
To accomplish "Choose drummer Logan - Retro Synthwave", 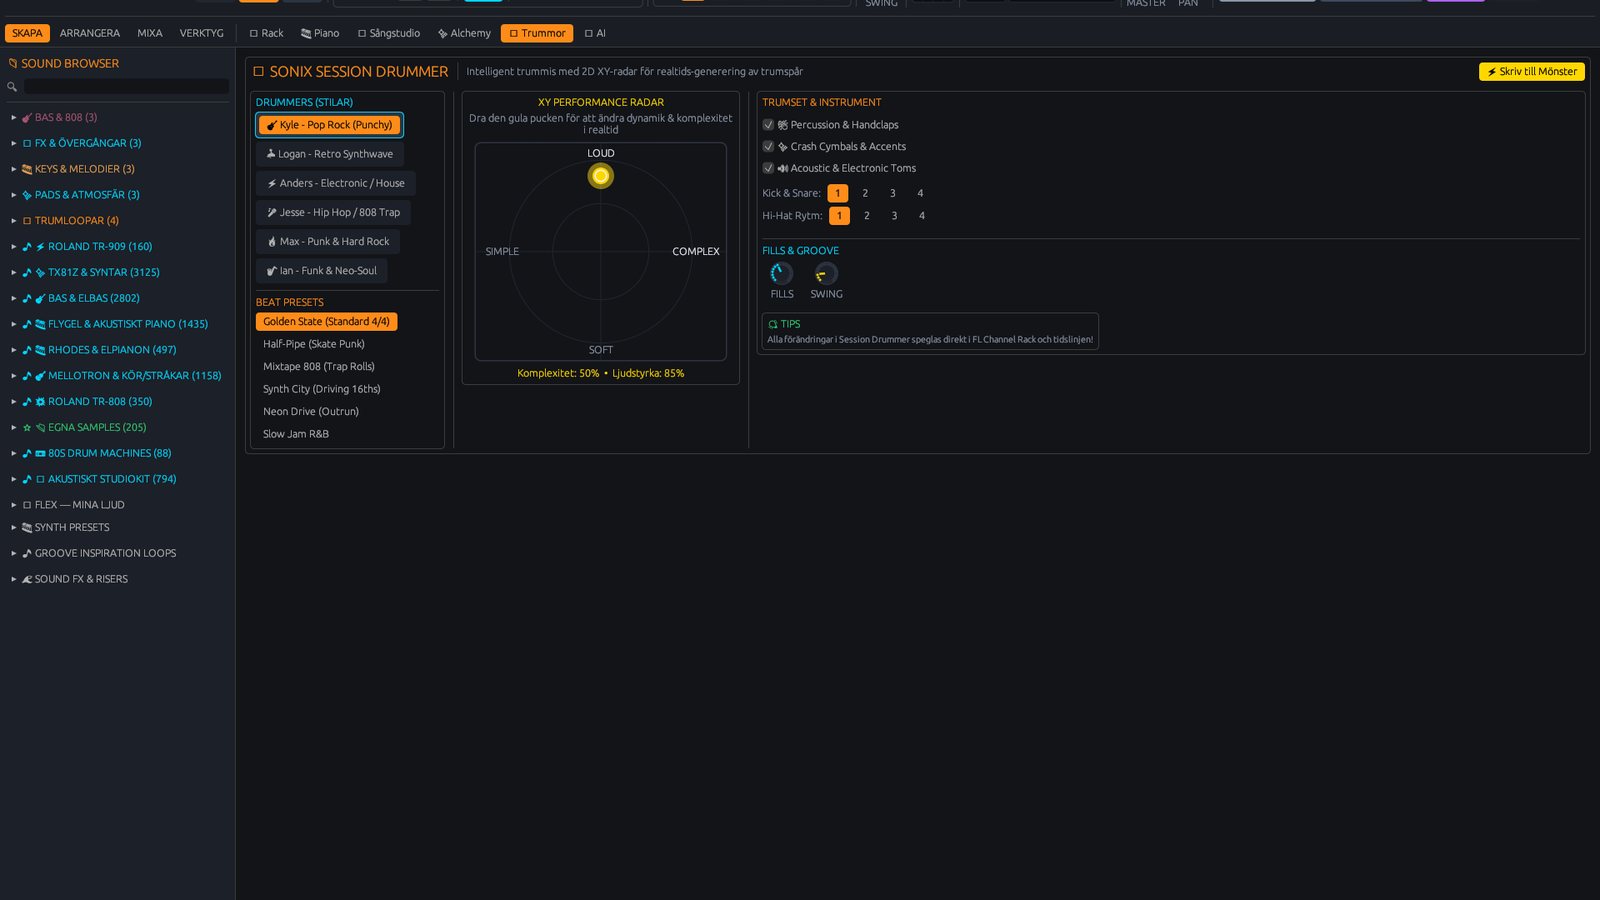I will pyautogui.click(x=330, y=154).
